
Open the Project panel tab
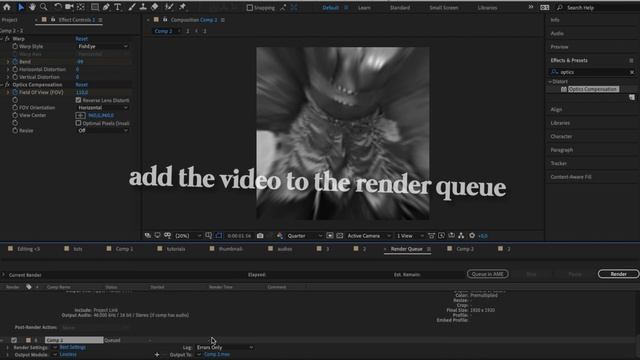click(x=9, y=20)
